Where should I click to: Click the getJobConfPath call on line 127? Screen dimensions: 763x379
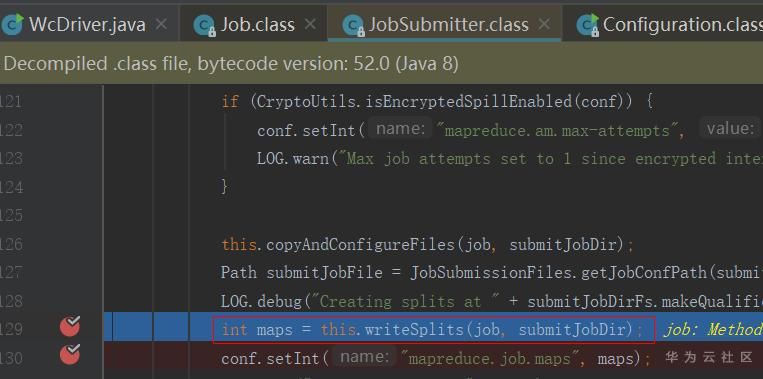click(x=644, y=272)
